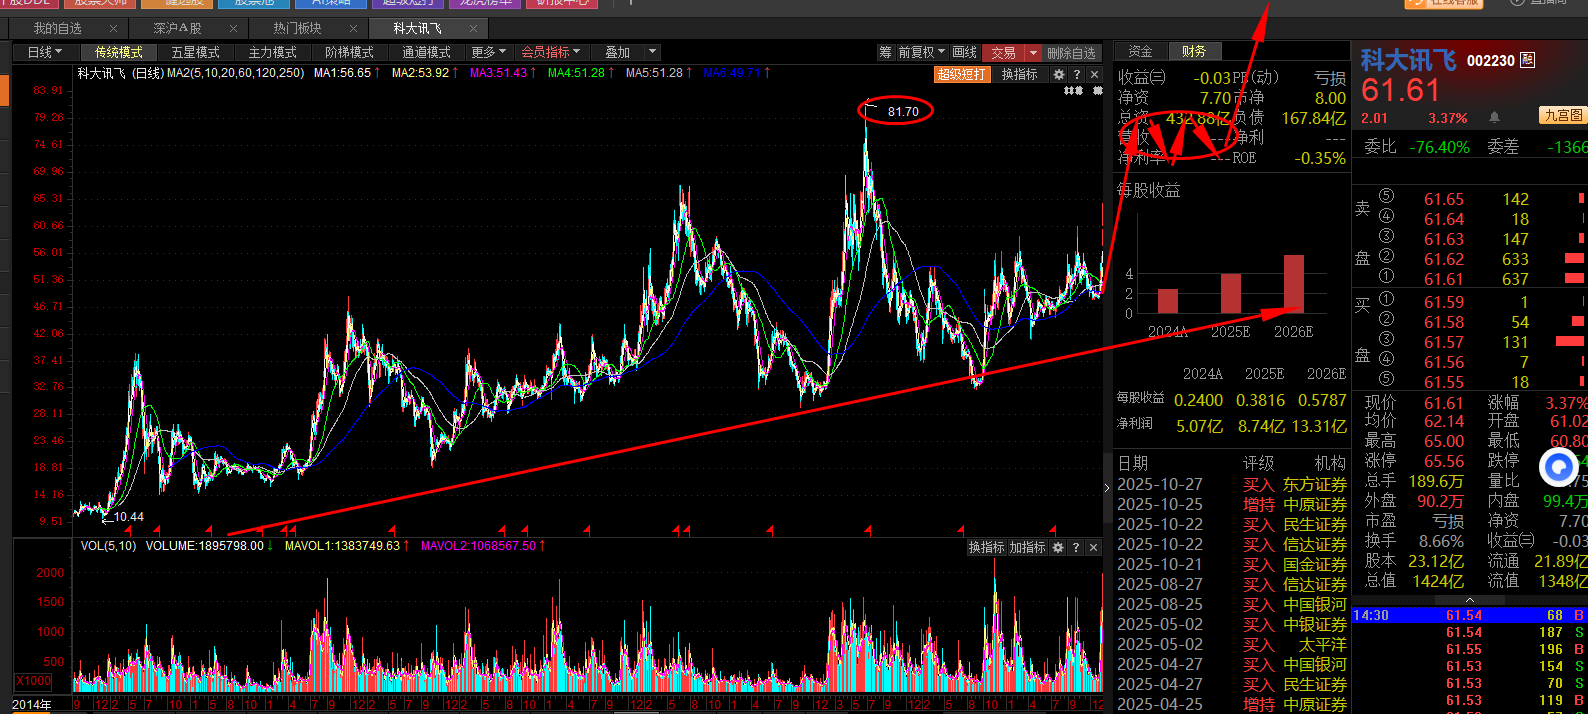Select 传统模式 chart mode
The height and width of the screenshot is (714, 1588).
(x=118, y=52)
